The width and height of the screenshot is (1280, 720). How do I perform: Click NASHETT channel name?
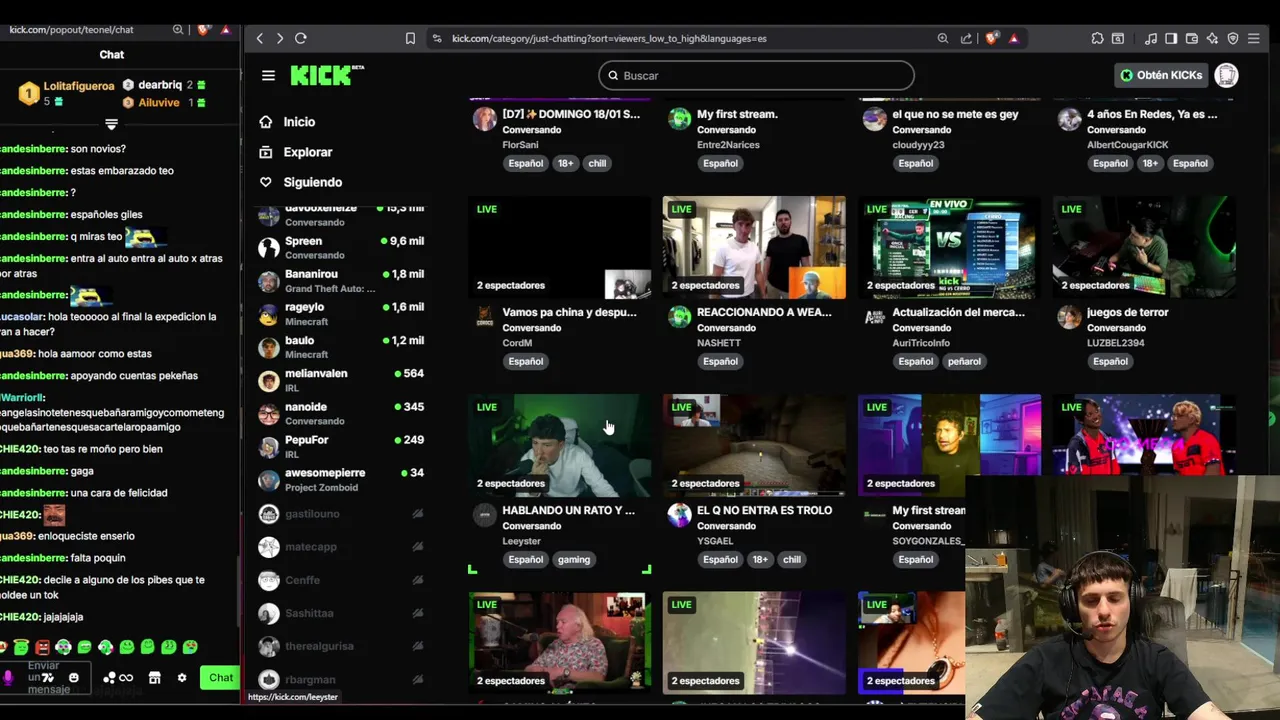[x=718, y=343]
